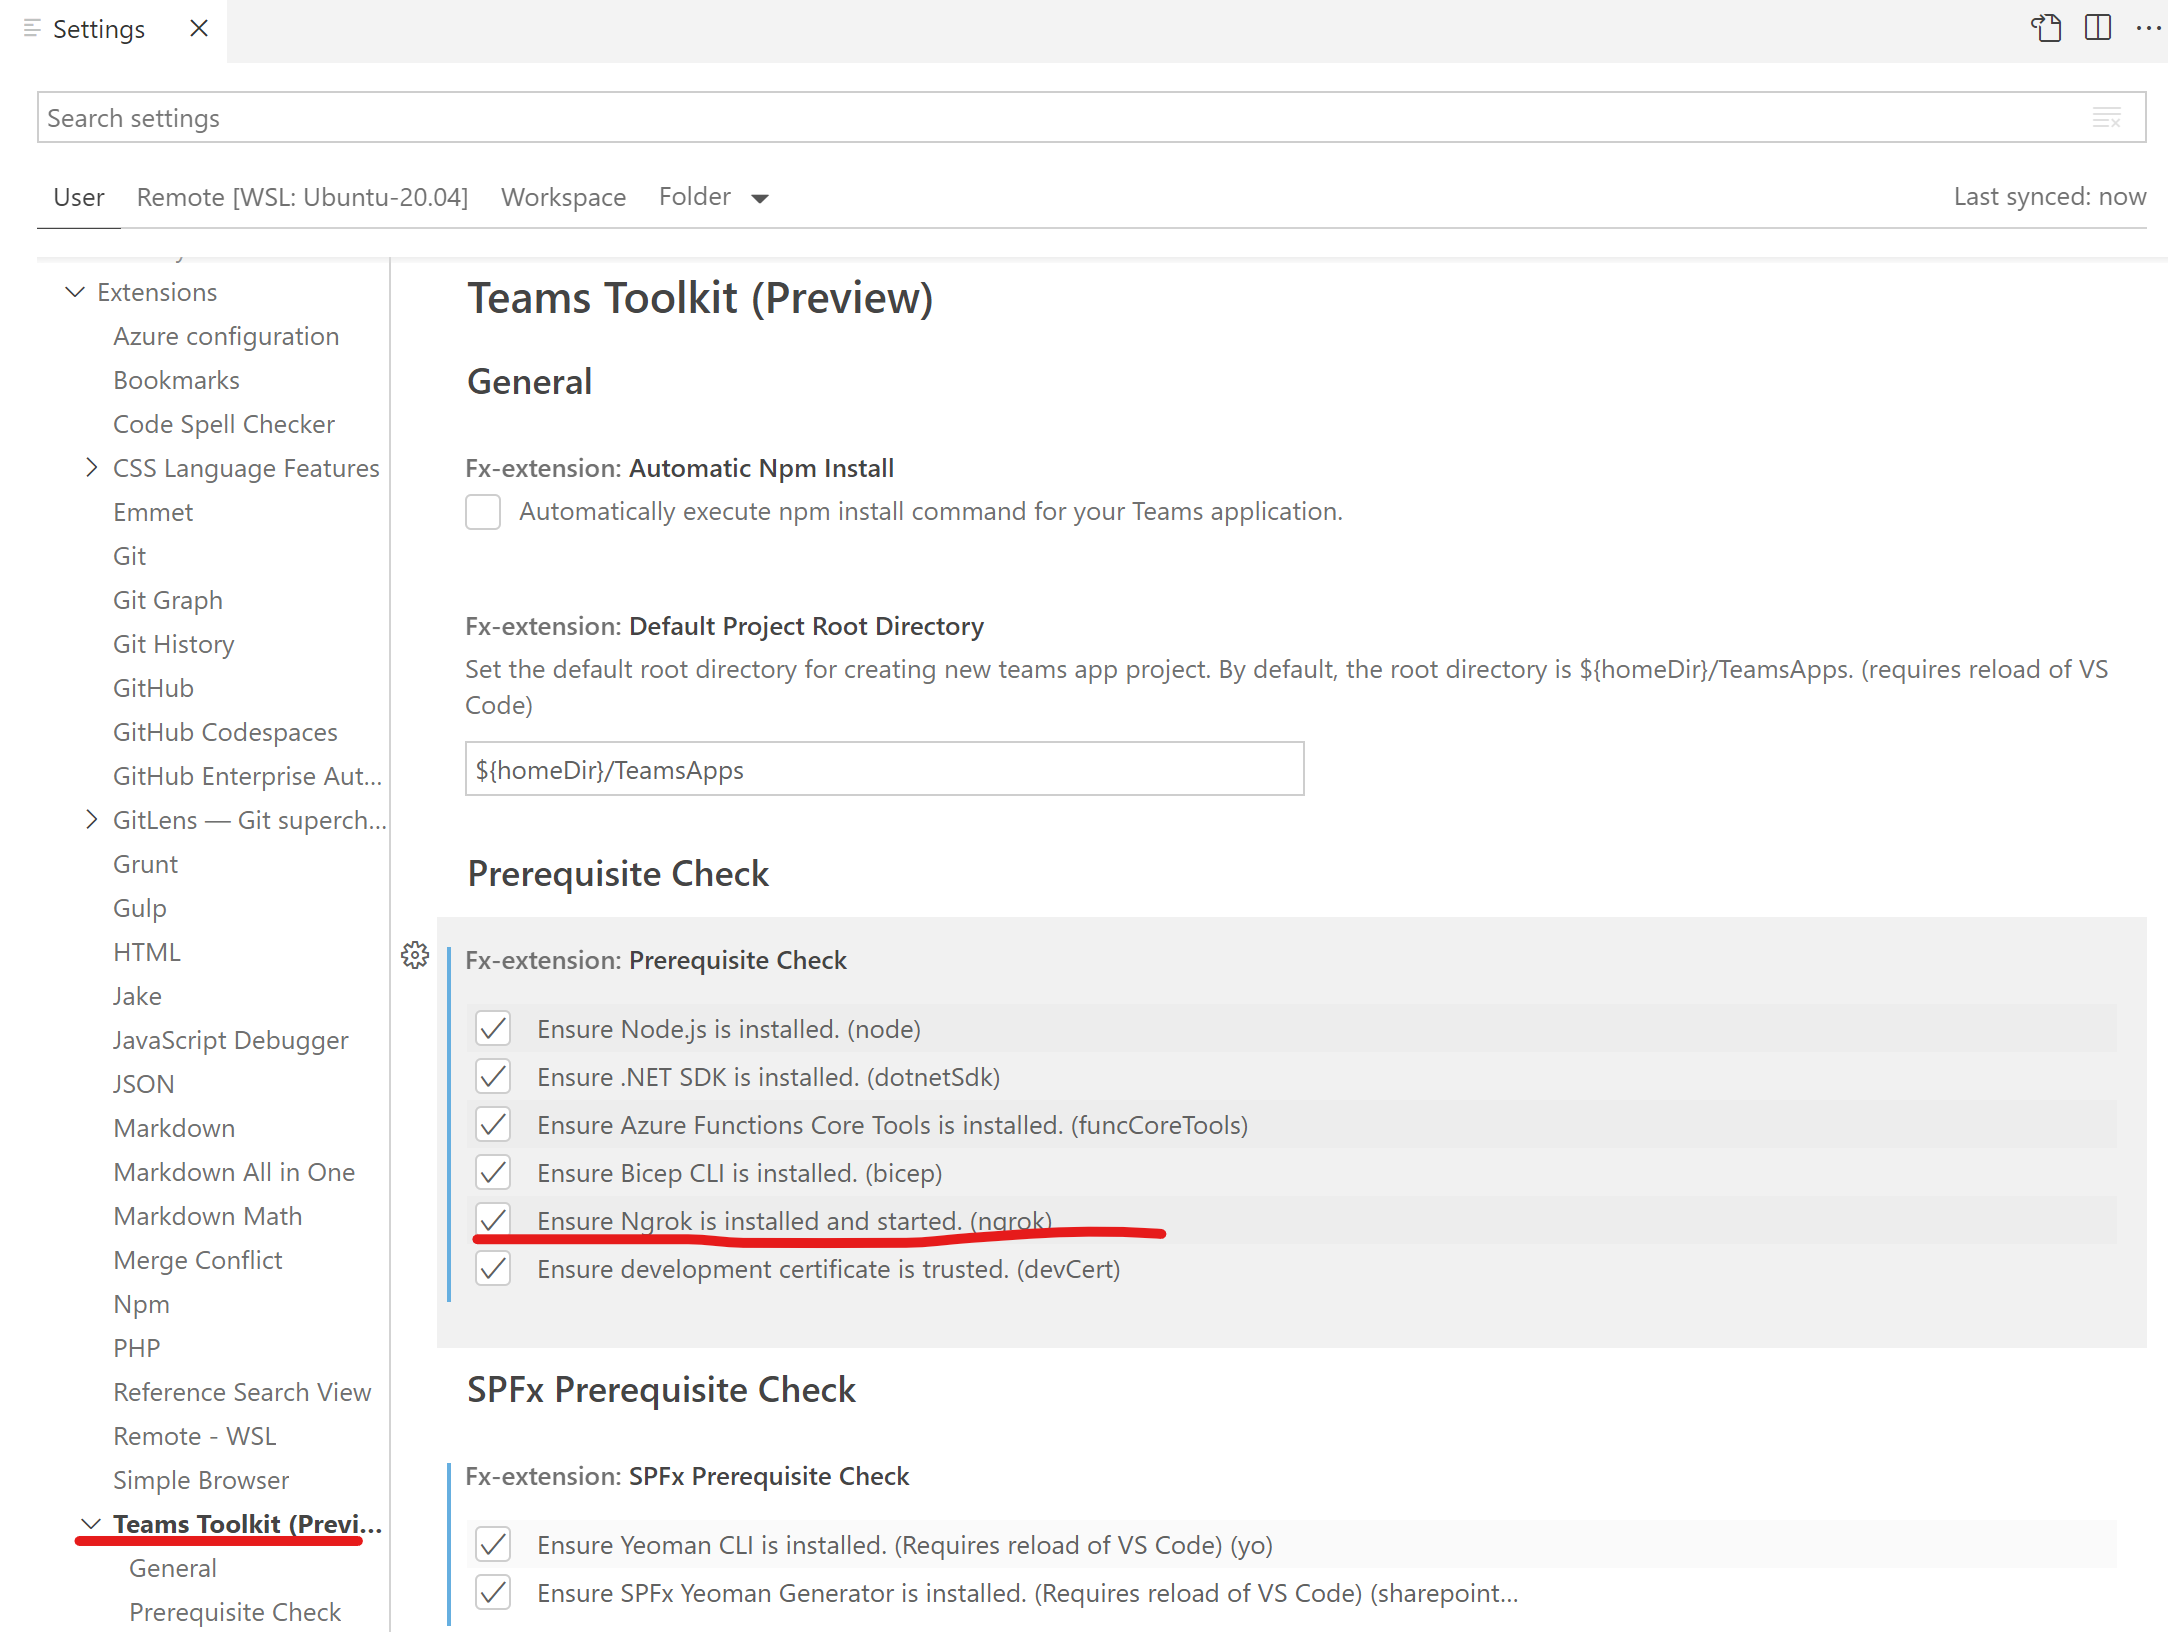The width and height of the screenshot is (2168, 1632).
Task: Open the Folder dropdown
Action: coord(713,196)
